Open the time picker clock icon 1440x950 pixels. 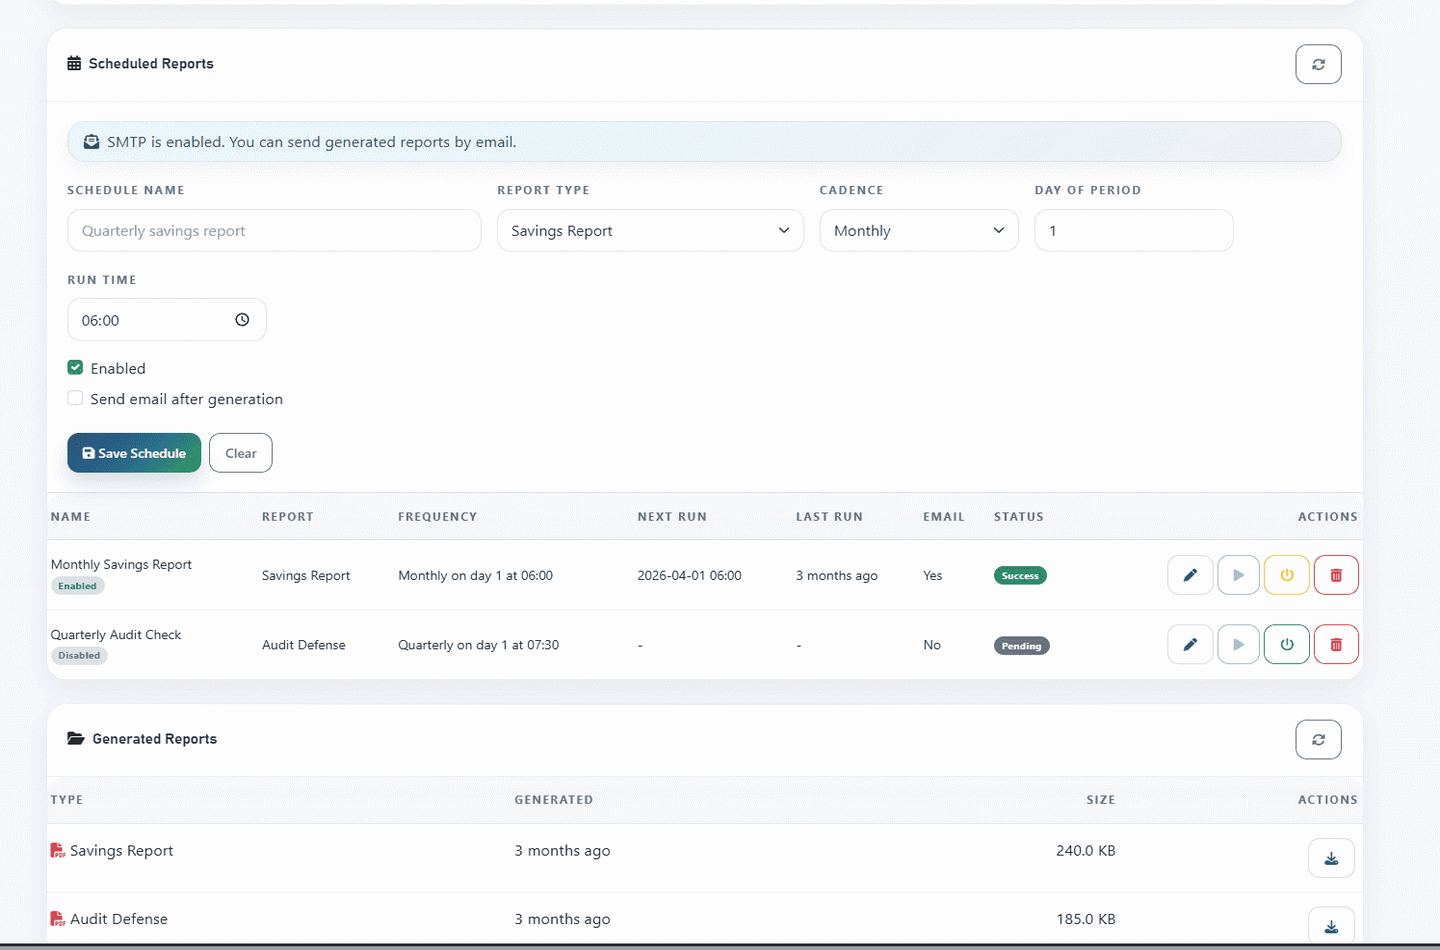pyautogui.click(x=242, y=320)
